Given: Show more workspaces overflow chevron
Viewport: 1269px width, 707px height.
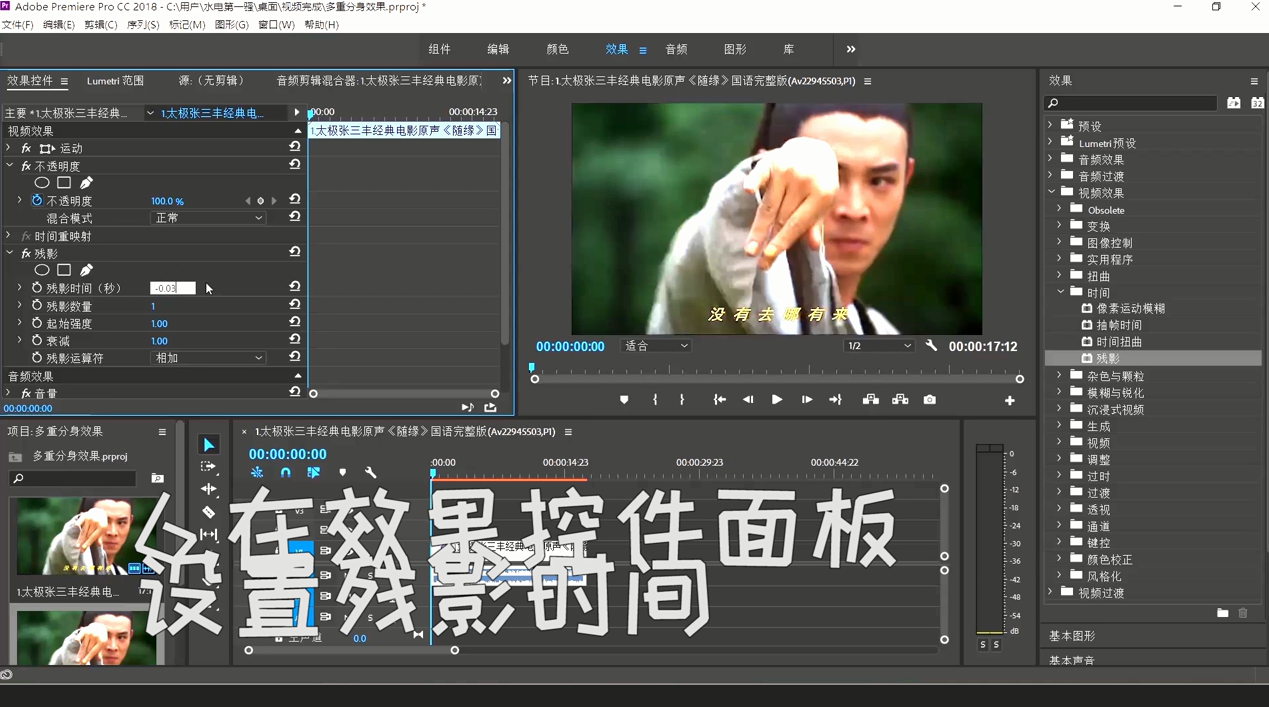Looking at the screenshot, I should (x=851, y=49).
